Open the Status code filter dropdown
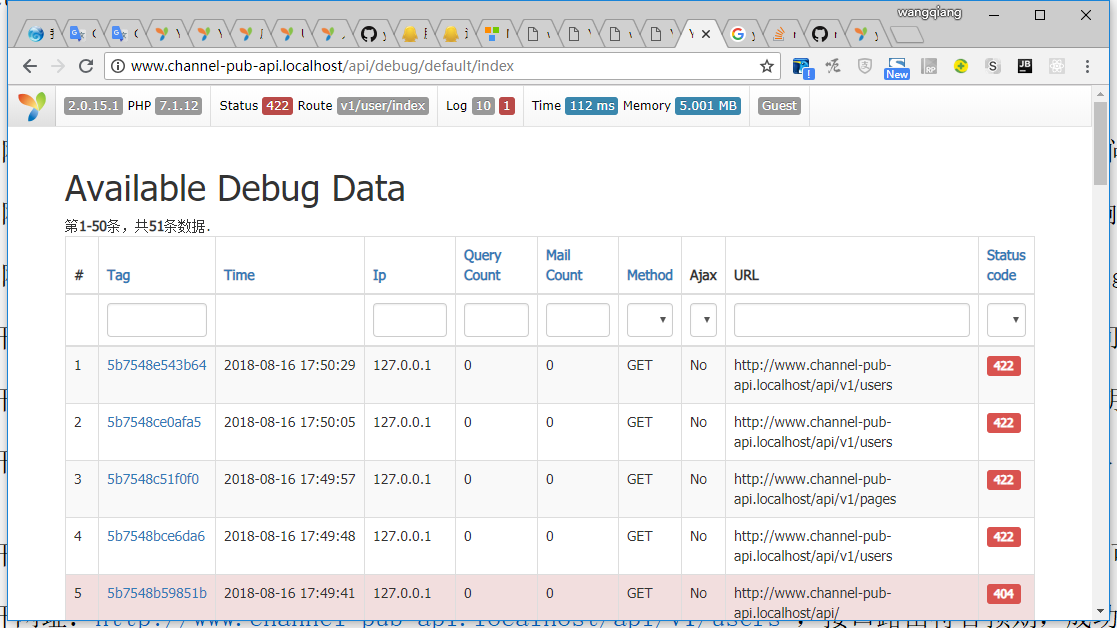 click(1005, 320)
